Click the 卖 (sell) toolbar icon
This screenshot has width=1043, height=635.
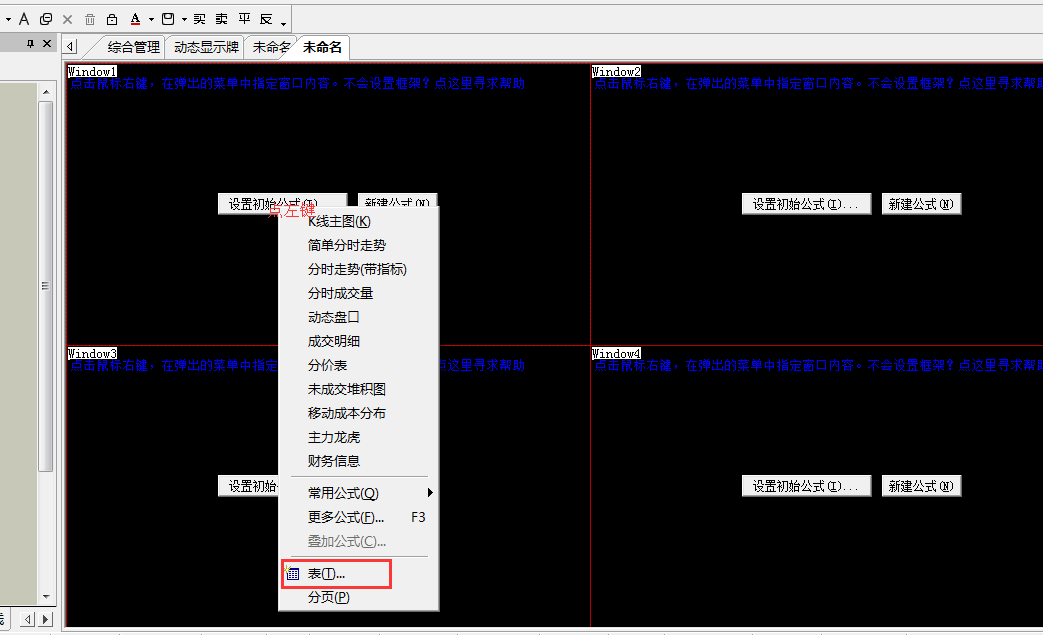pyautogui.click(x=222, y=19)
